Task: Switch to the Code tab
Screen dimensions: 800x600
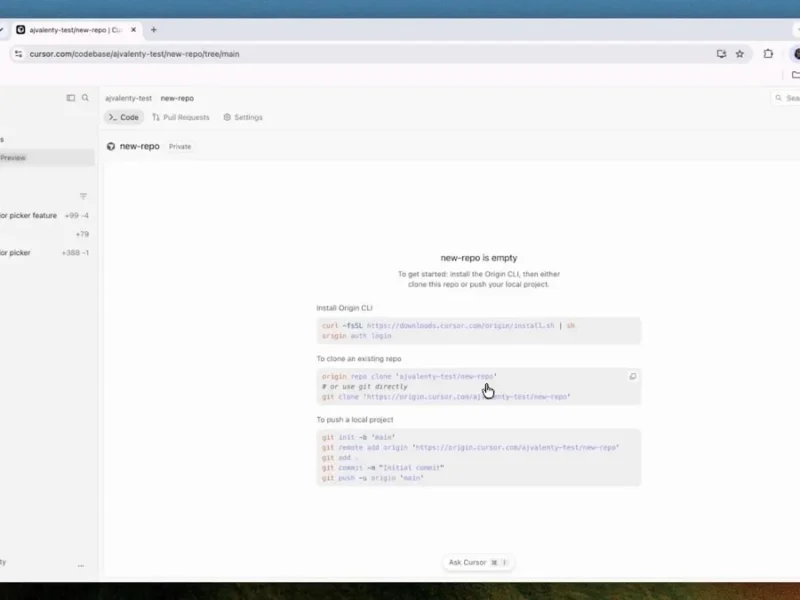Action: click(x=123, y=117)
